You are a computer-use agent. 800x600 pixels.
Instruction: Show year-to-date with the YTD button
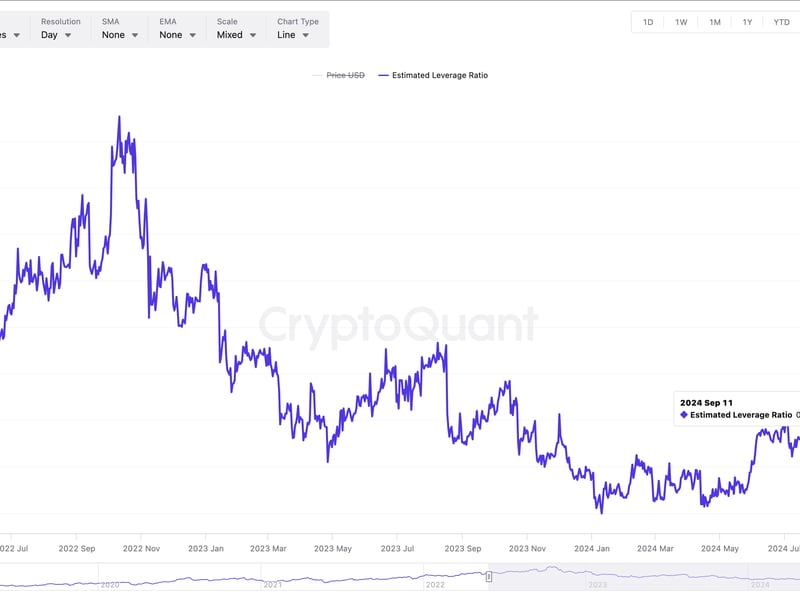(x=781, y=22)
